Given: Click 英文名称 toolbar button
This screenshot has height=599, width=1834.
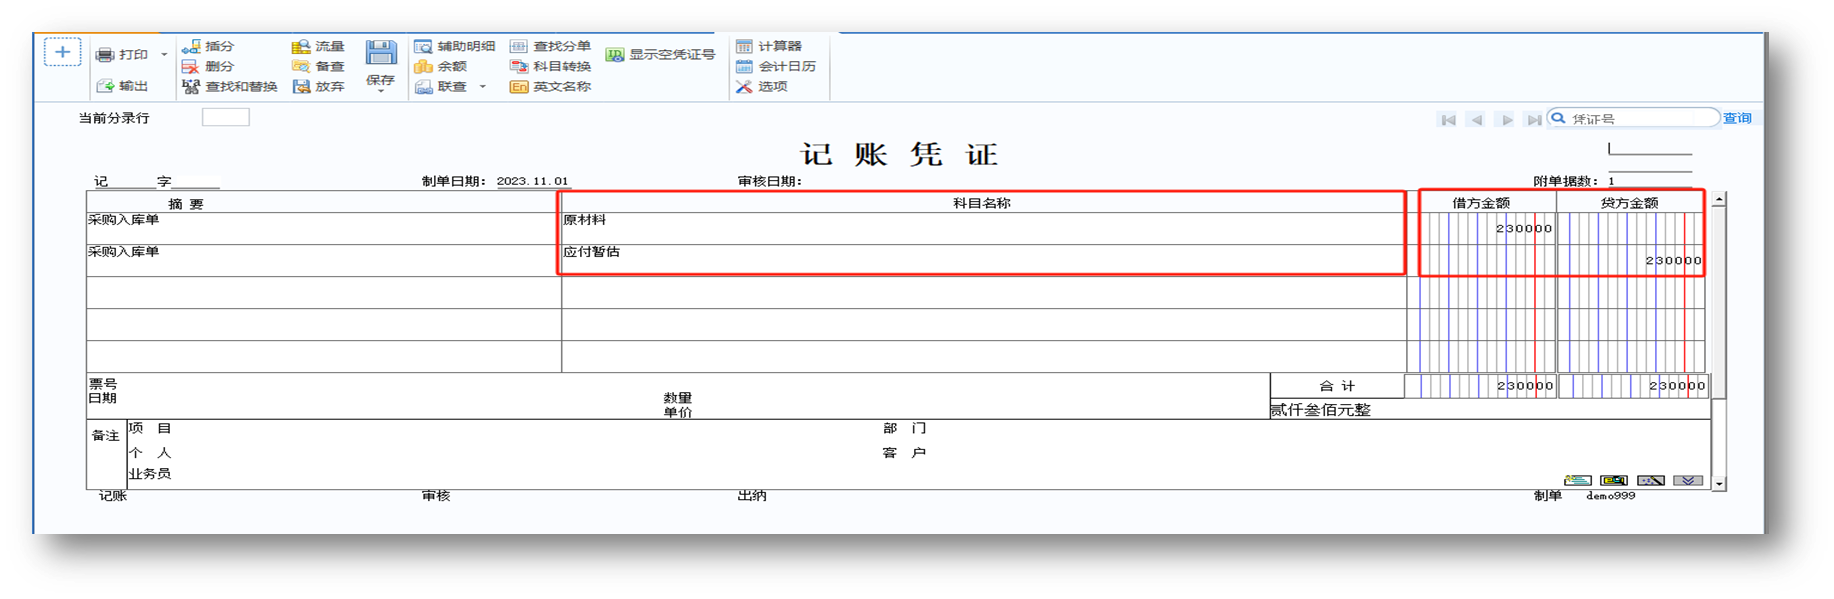Looking at the screenshot, I should tap(551, 87).
